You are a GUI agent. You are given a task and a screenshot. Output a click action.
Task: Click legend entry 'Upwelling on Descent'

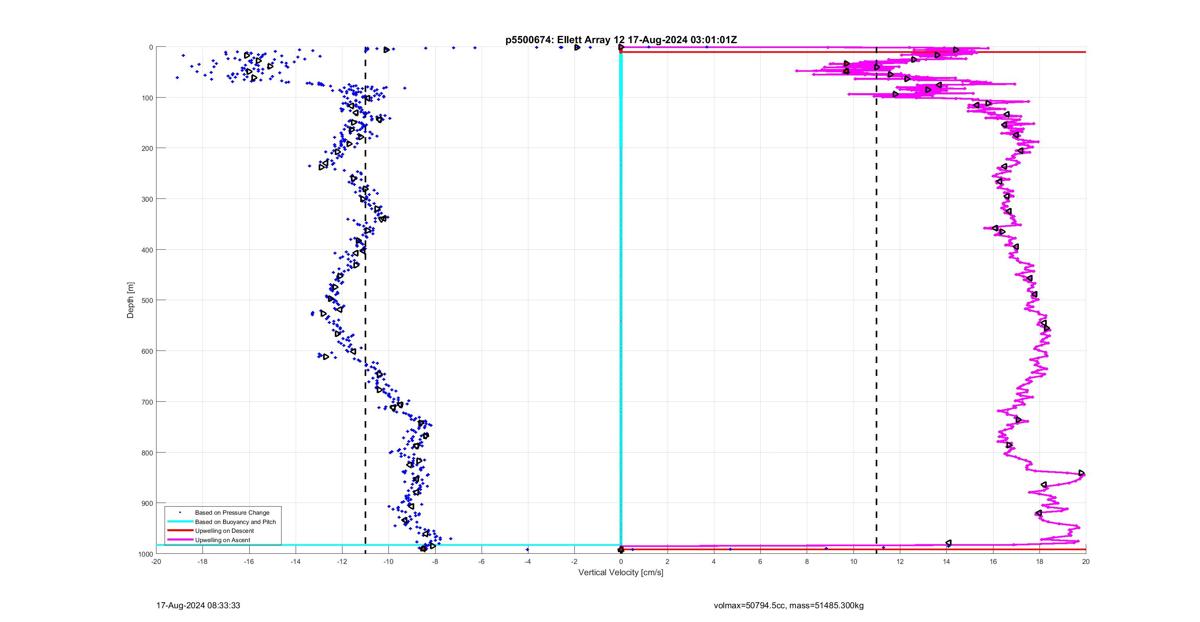pyautogui.click(x=227, y=531)
